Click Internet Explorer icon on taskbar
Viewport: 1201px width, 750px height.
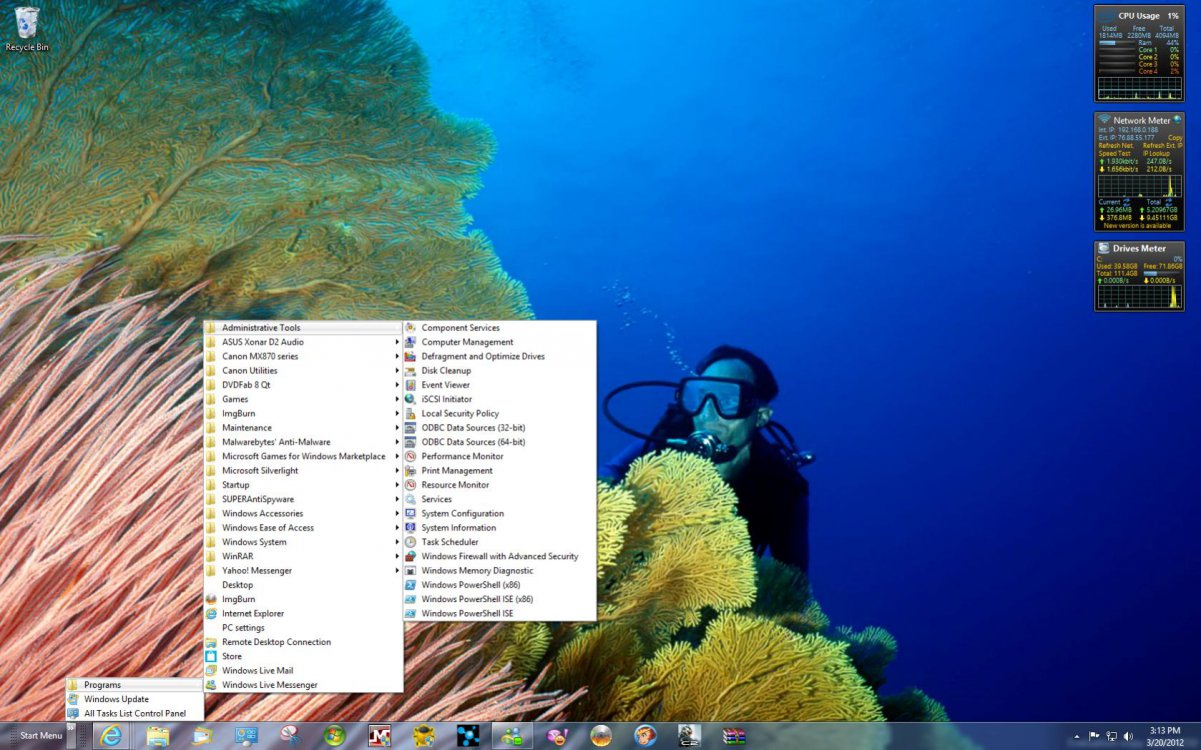pos(111,736)
